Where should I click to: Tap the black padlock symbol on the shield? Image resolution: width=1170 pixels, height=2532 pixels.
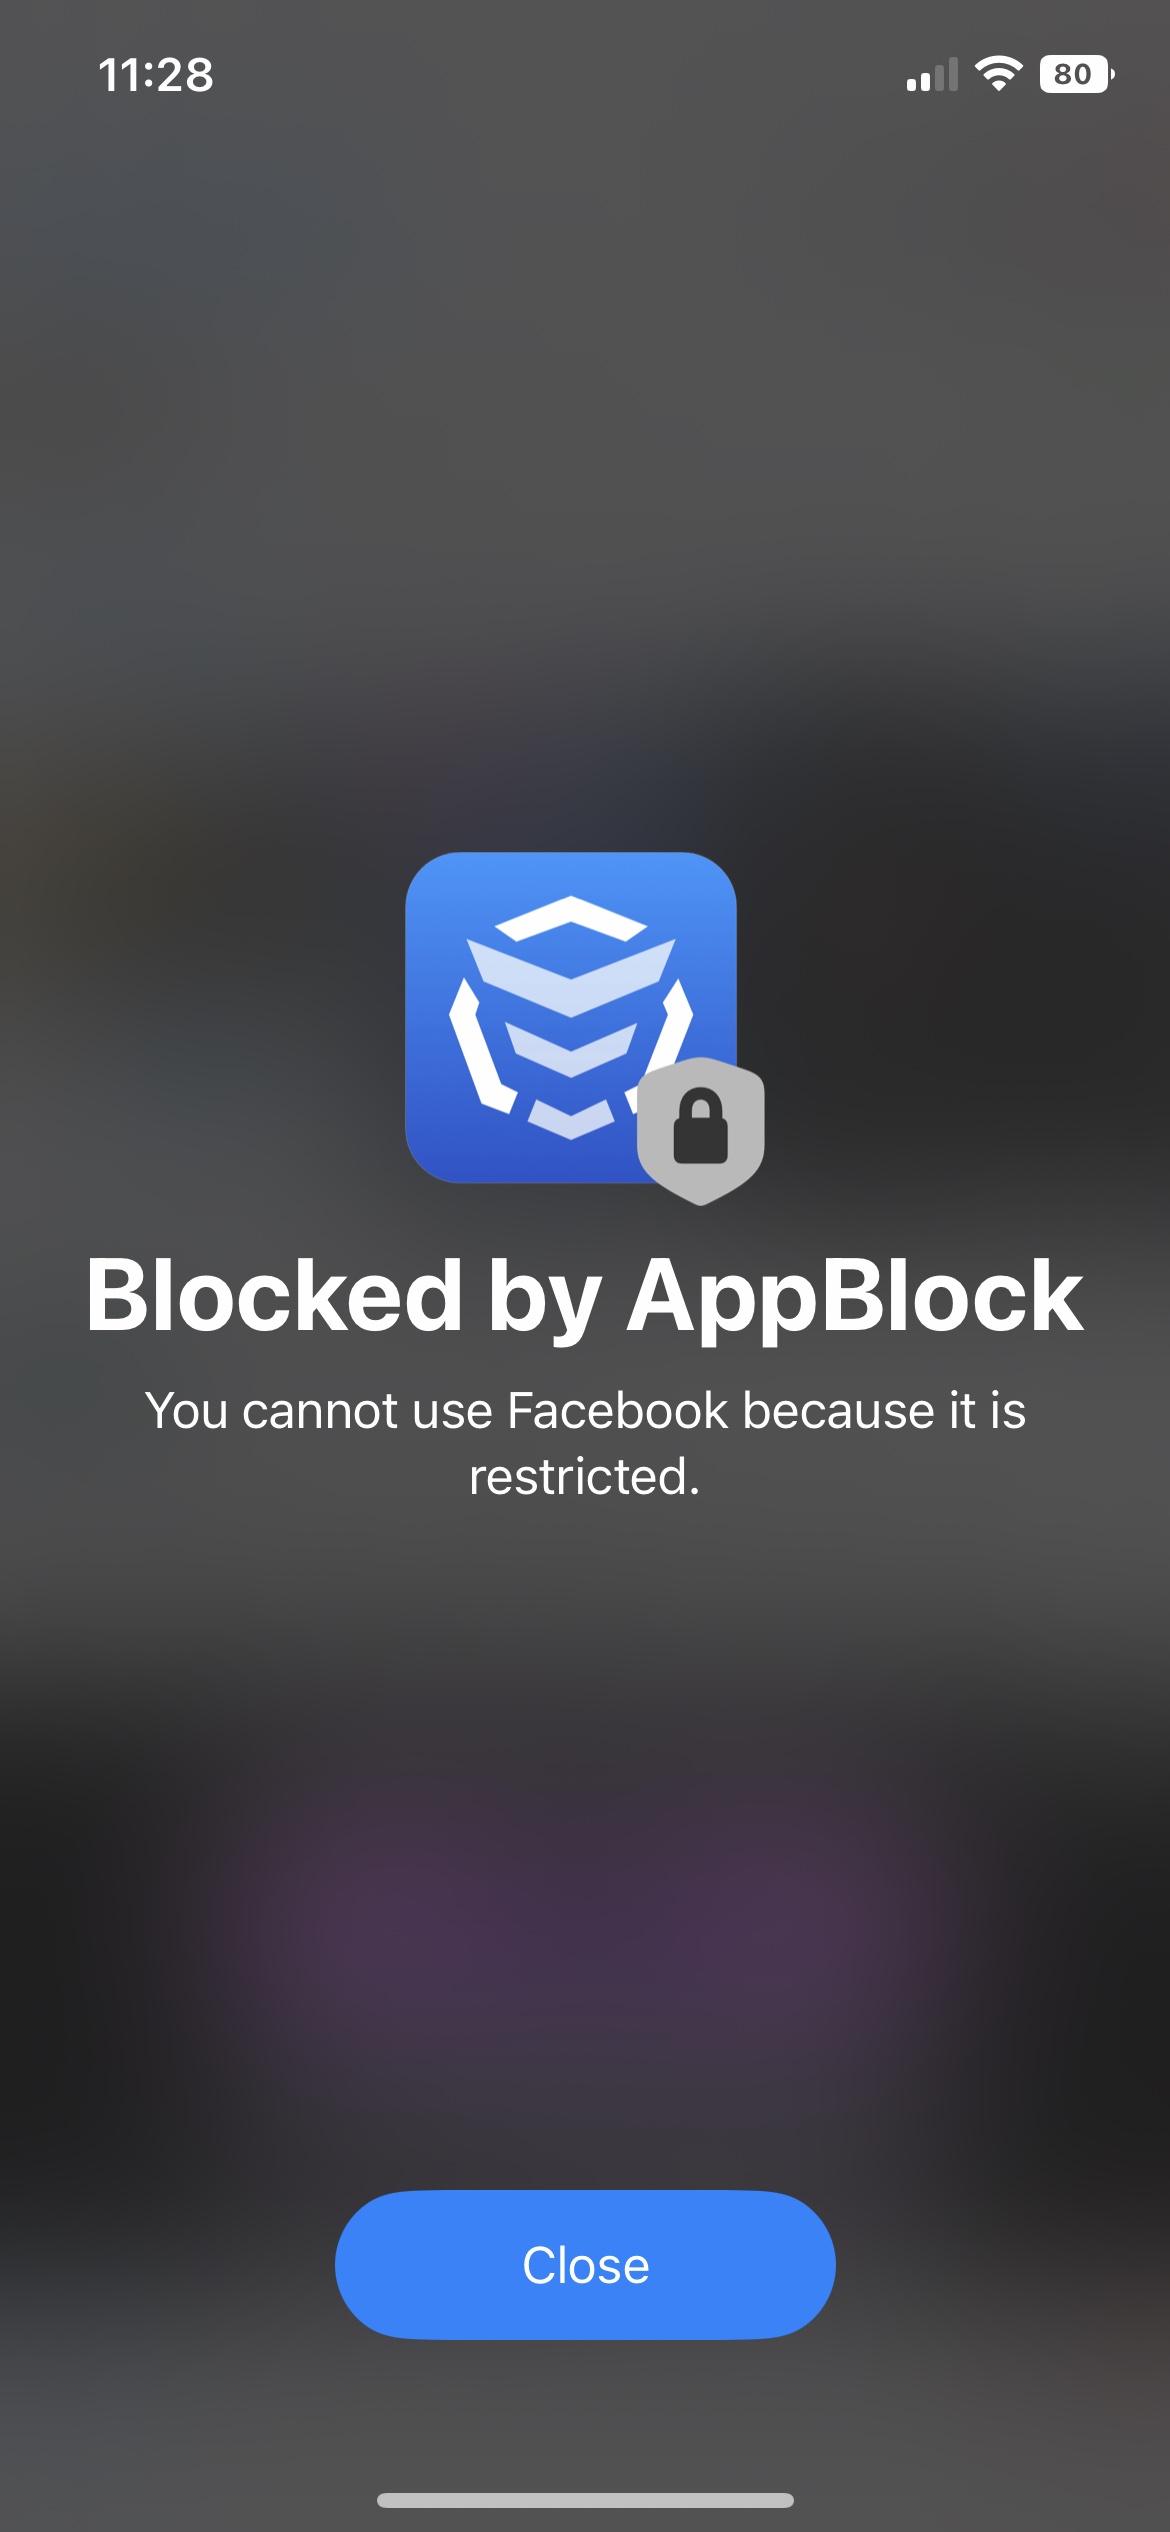(x=701, y=1126)
